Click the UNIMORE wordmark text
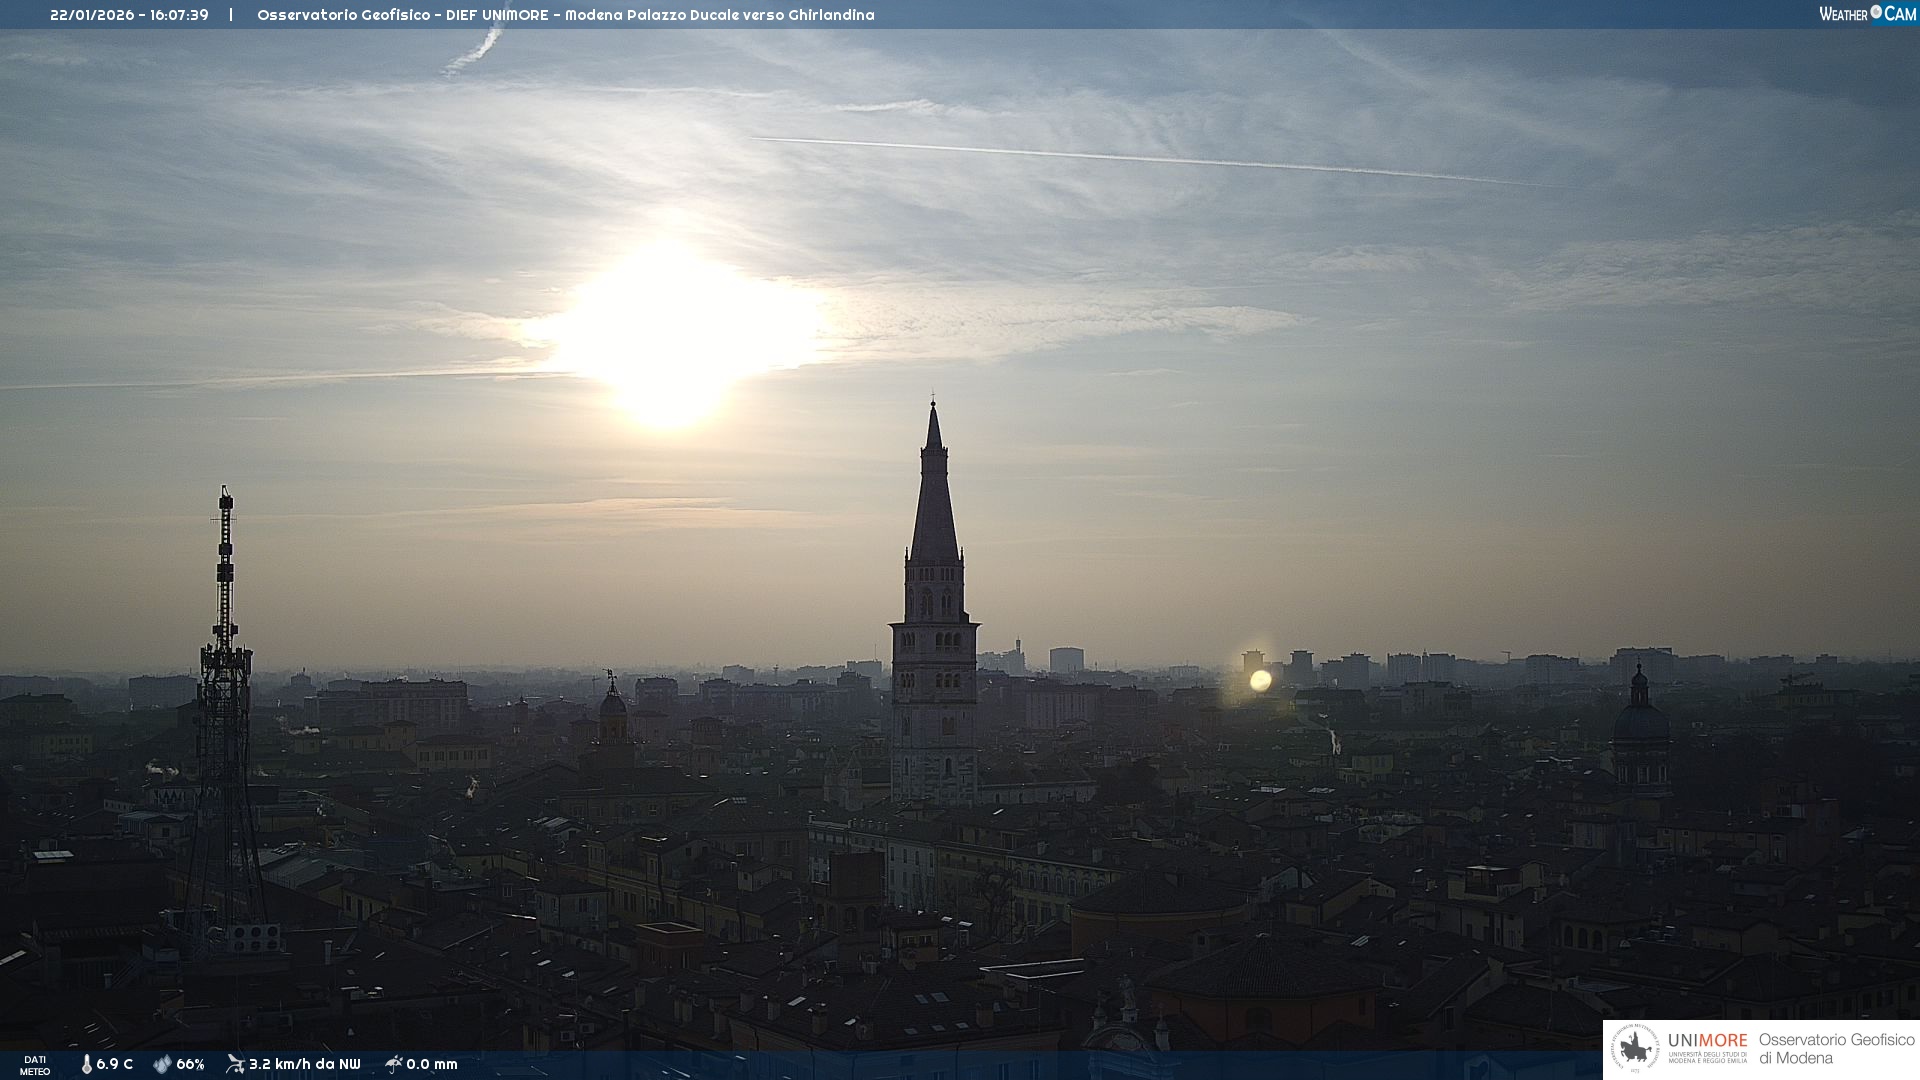 (x=1707, y=1040)
